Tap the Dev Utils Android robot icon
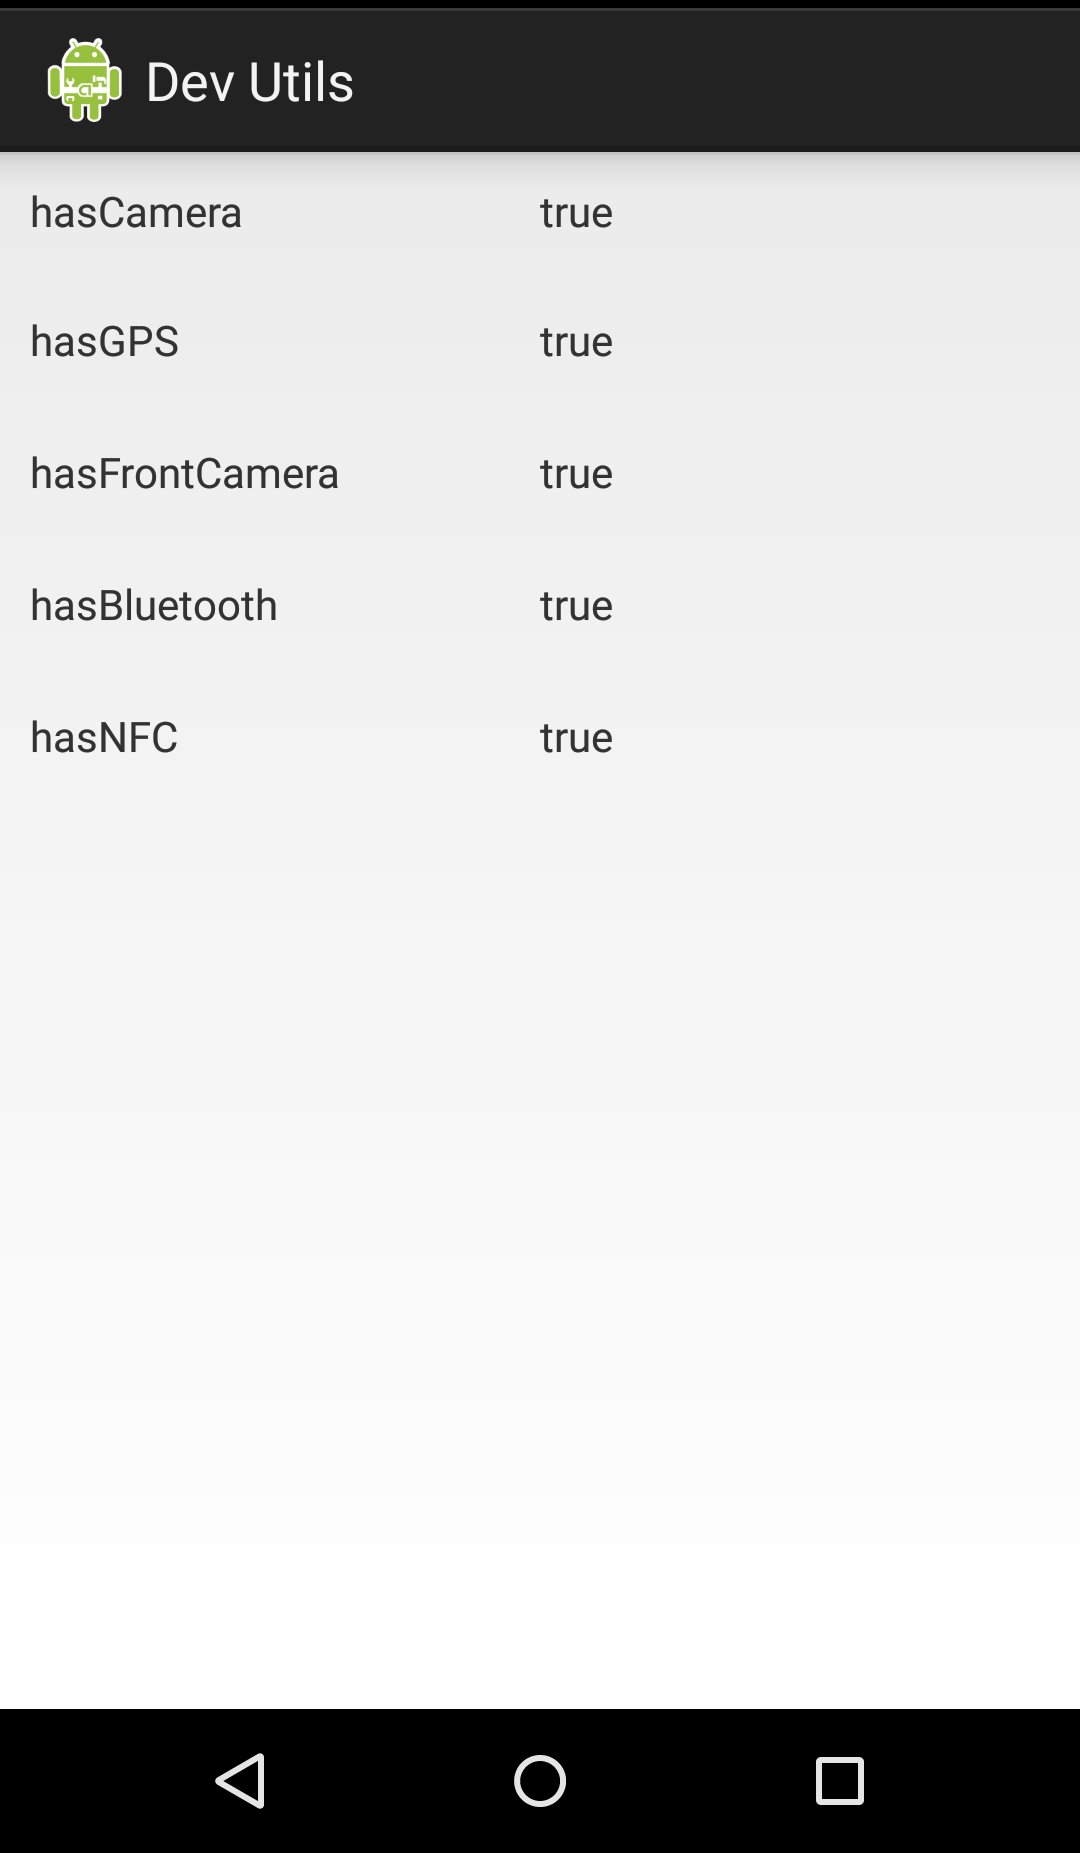 pos(85,80)
